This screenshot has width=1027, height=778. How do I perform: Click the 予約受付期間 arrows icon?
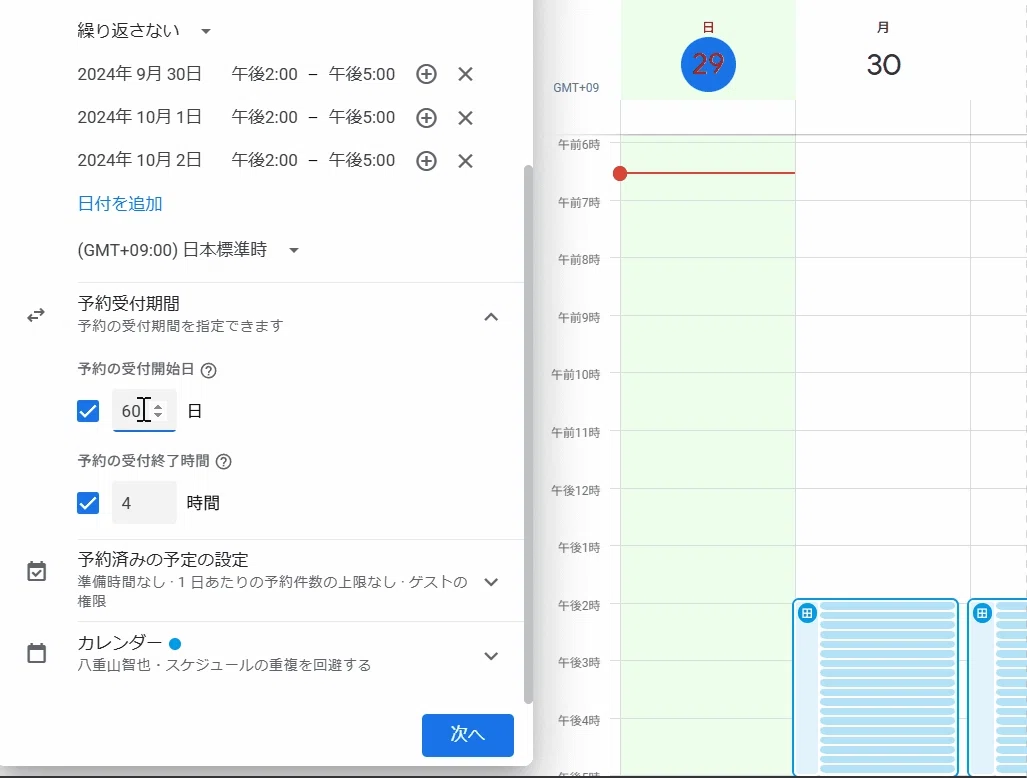36,316
